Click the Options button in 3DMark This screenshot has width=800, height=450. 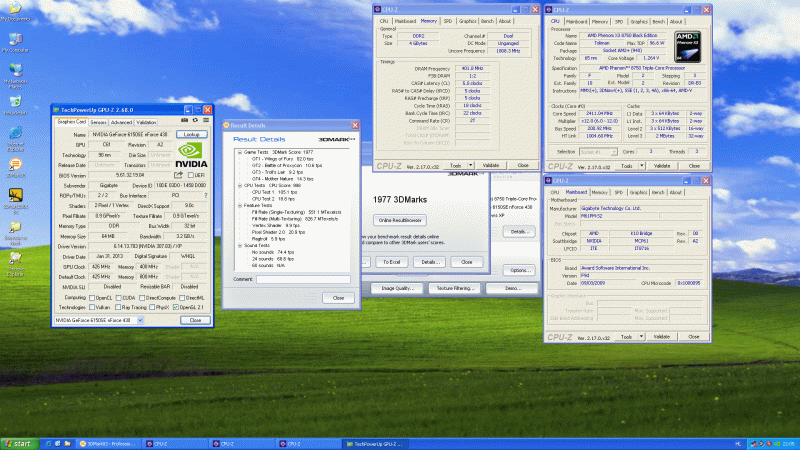[x=519, y=270]
